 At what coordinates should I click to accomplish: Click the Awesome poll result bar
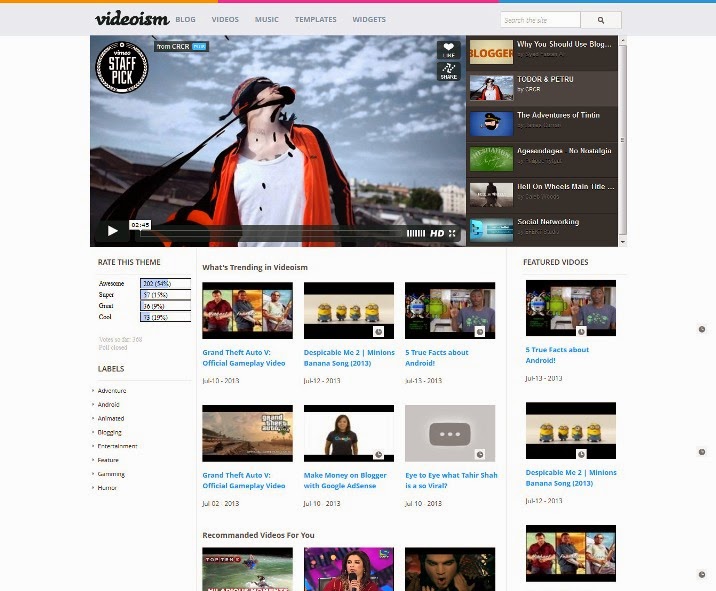click(x=165, y=284)
